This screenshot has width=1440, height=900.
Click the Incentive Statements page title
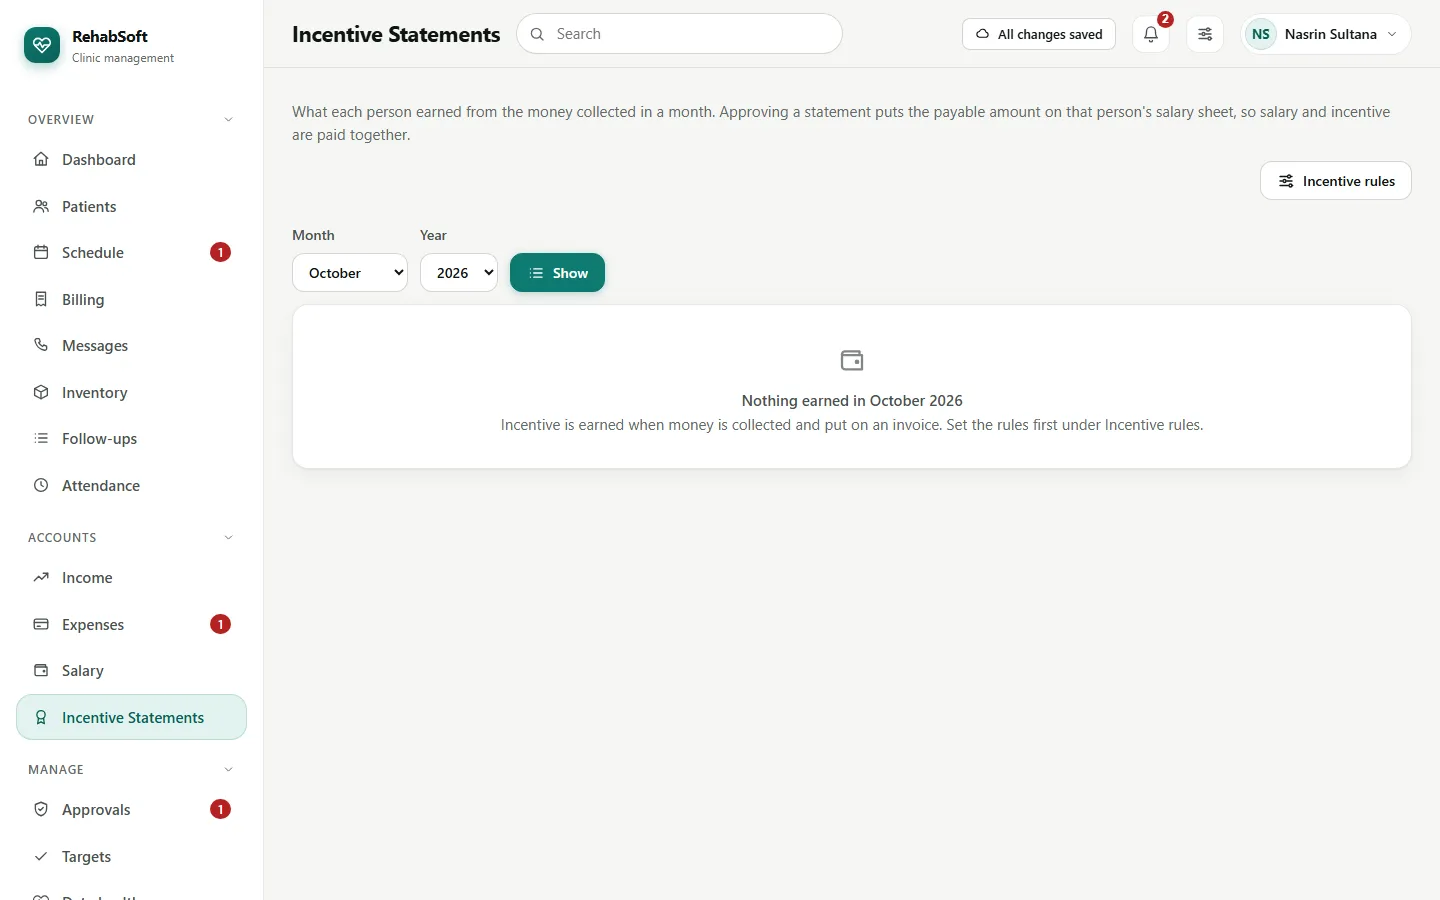(x=396, y=34)
